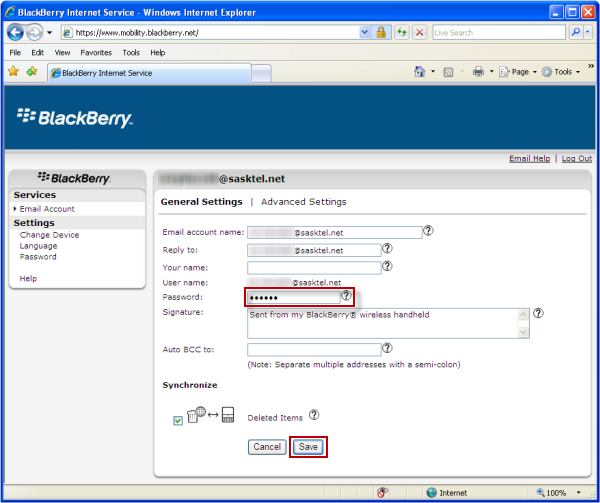The width and height of the screenshot is (600, 503).
Task: Click the address bar URL field
Action: tap(210, 33)
